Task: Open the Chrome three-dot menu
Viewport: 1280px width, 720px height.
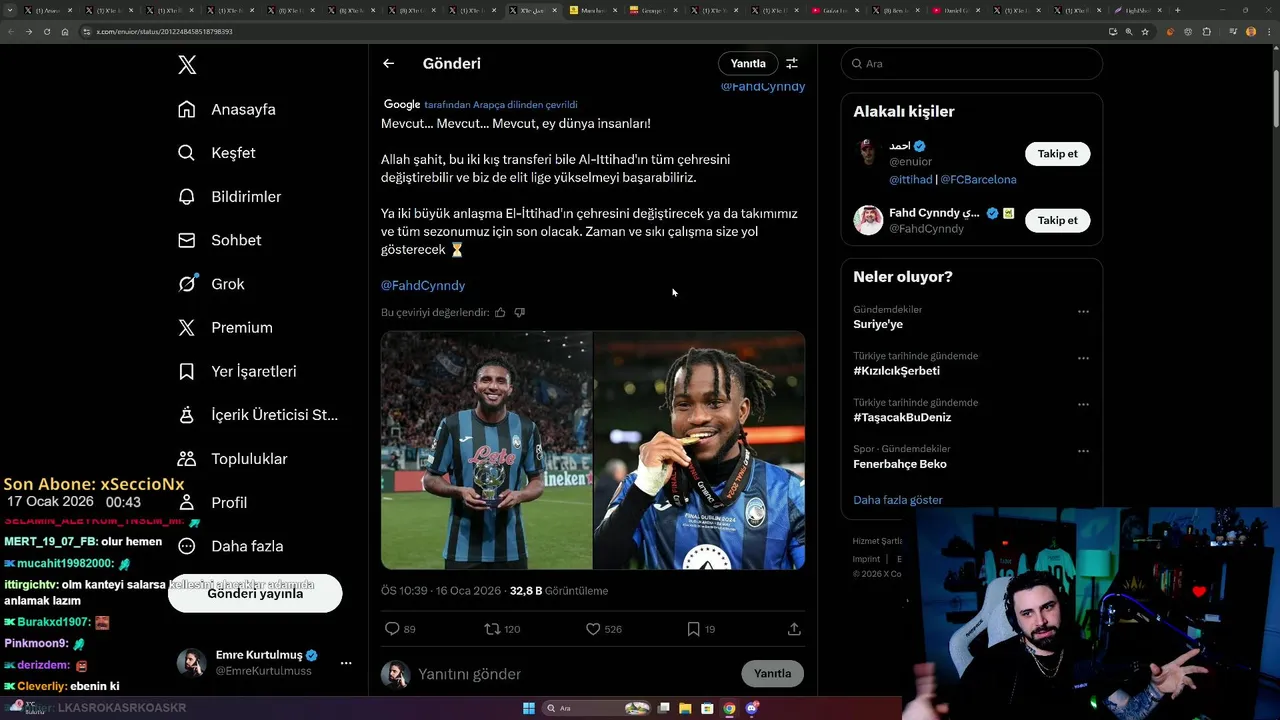Action: click(x=1268, y=32)
